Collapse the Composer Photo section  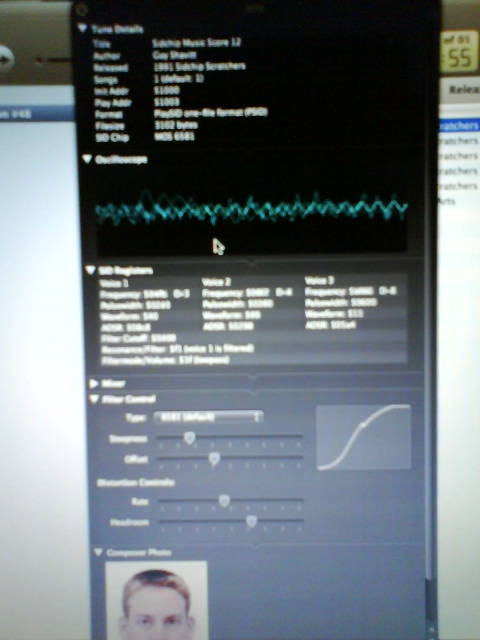tap(98, 552)
